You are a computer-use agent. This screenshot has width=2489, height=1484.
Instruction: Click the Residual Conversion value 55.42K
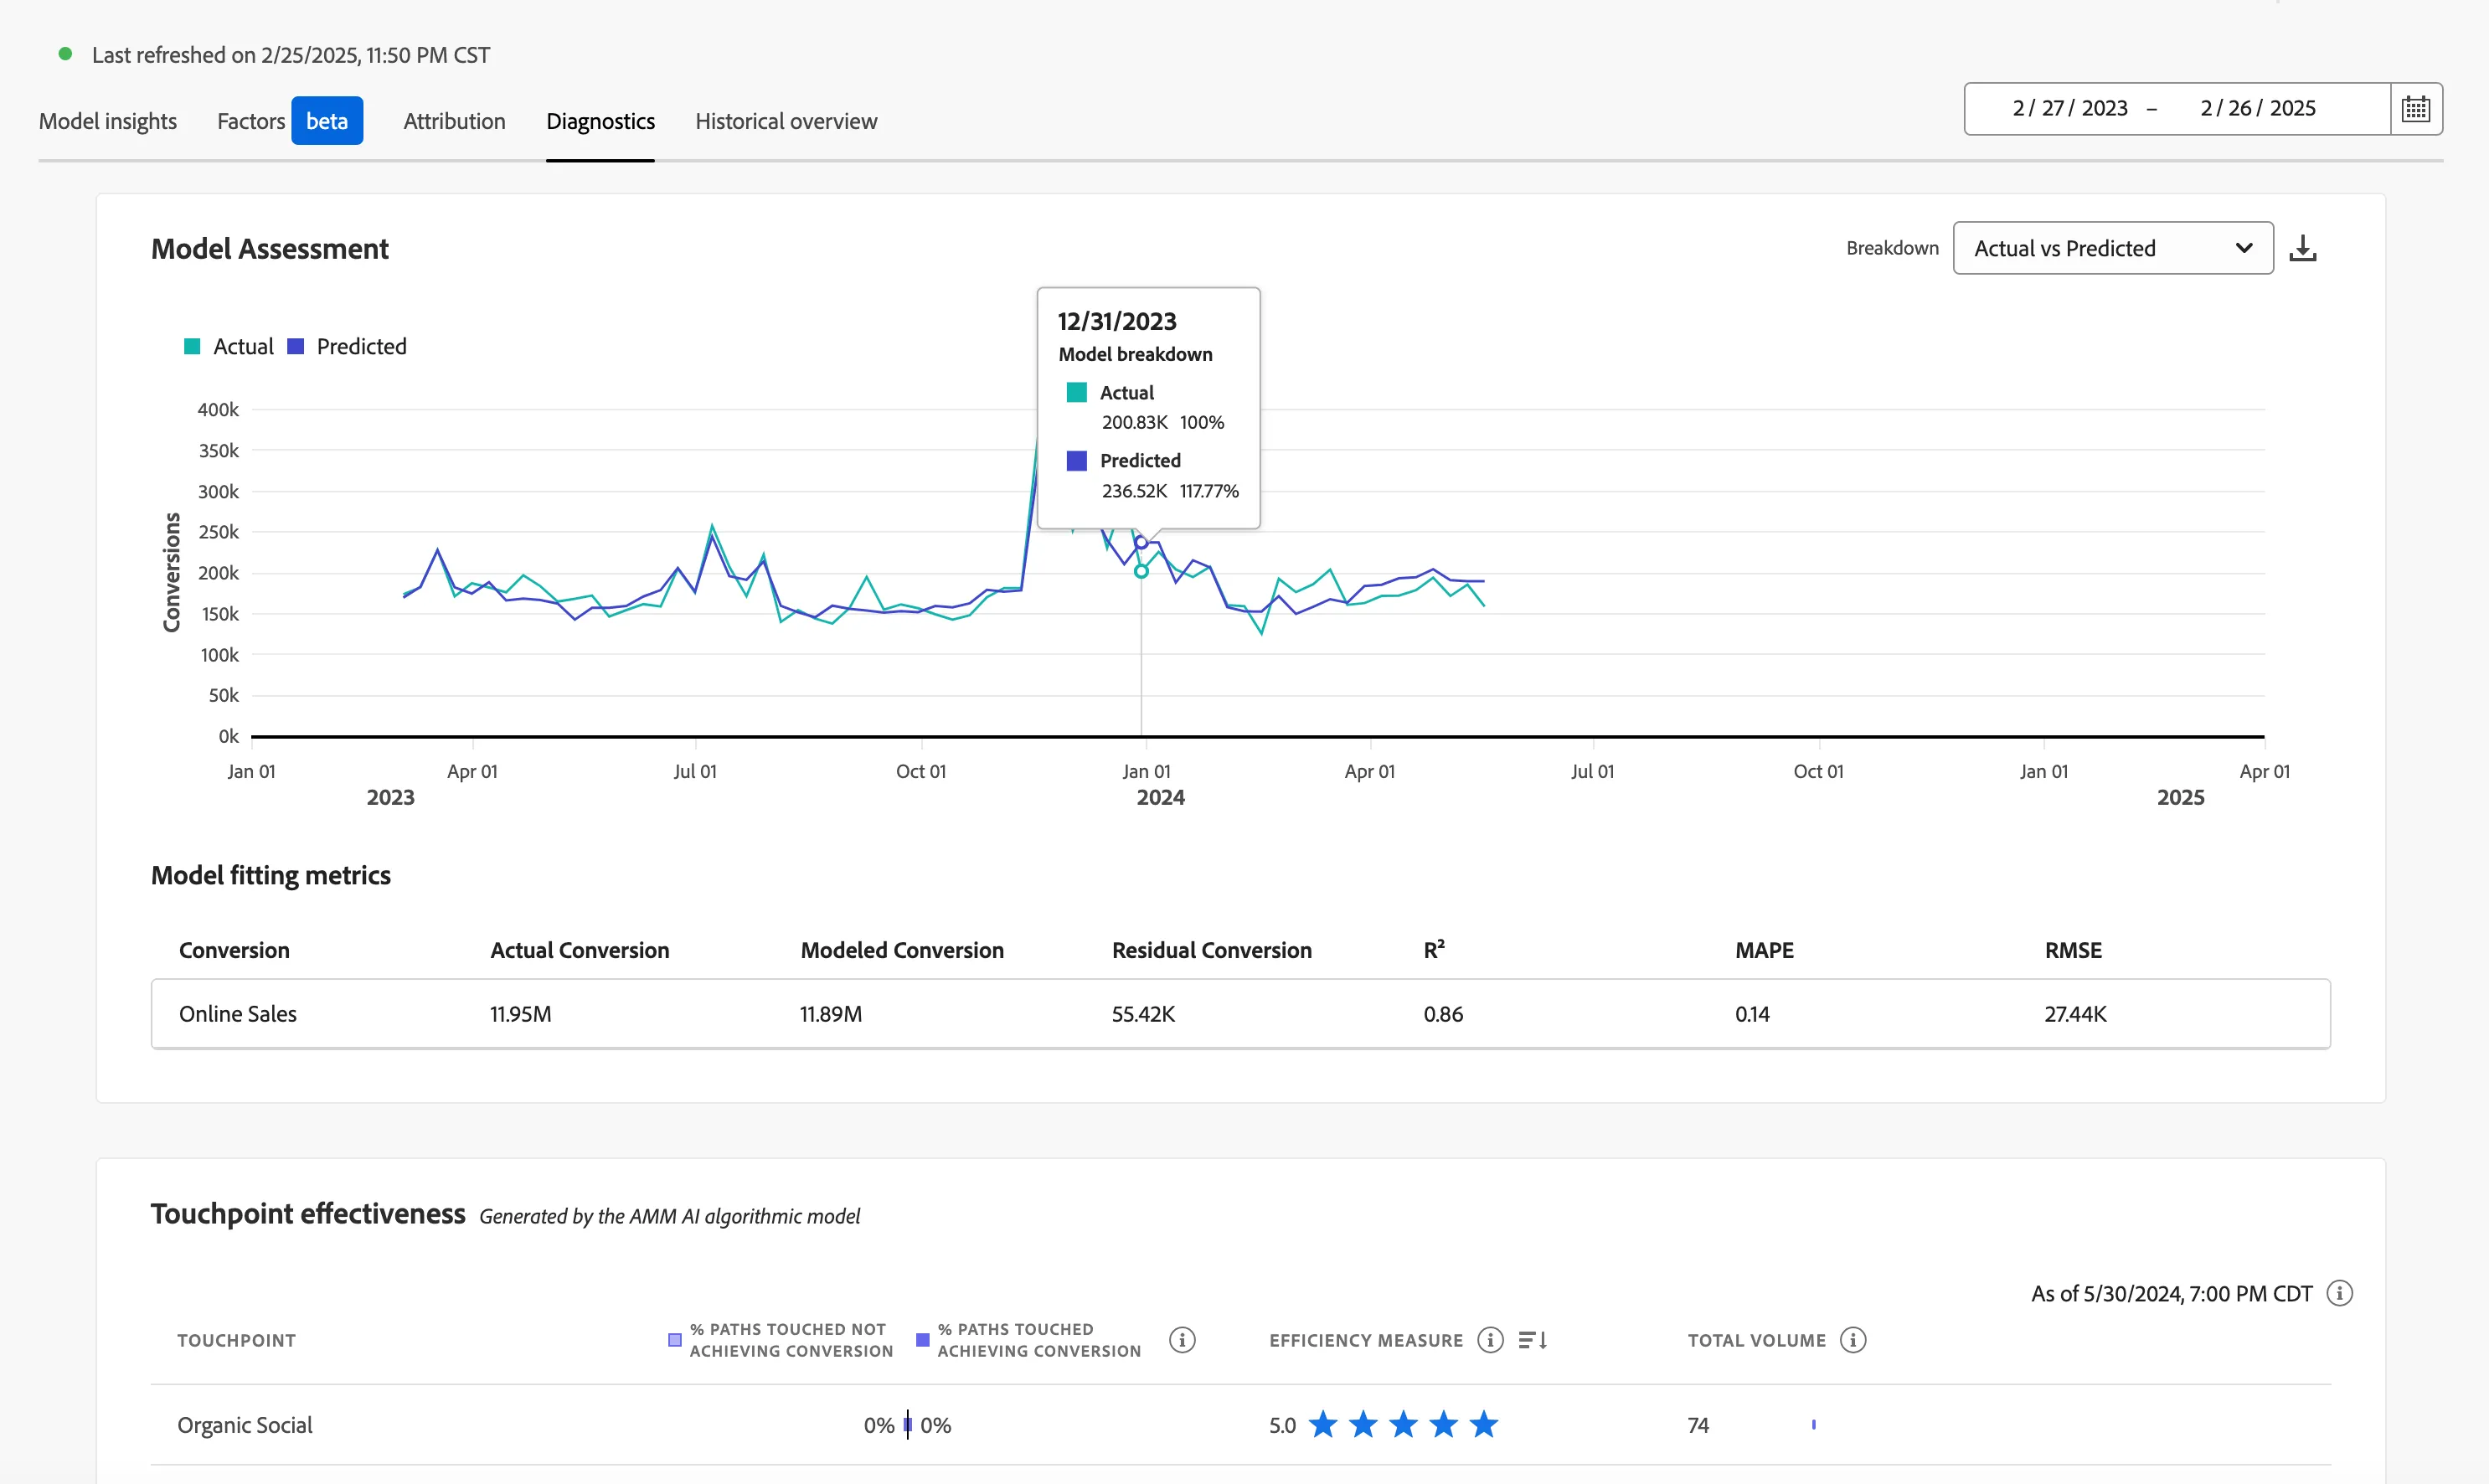1143,1014
